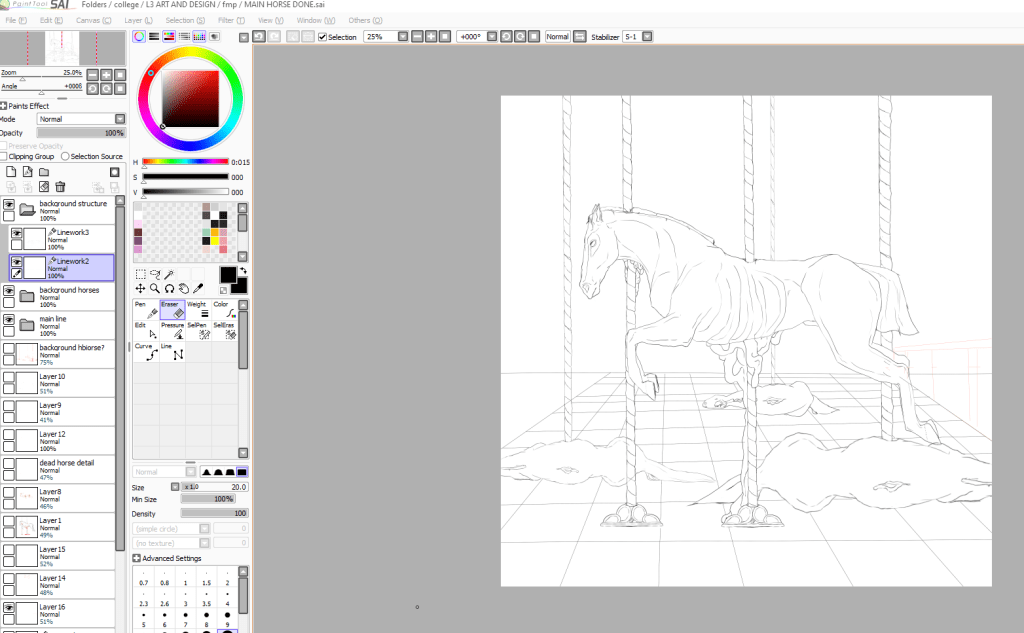The width and height of the screenshot is (1024, 633).
Task: Select the eyedropper color picker tool
Action: 198,289
